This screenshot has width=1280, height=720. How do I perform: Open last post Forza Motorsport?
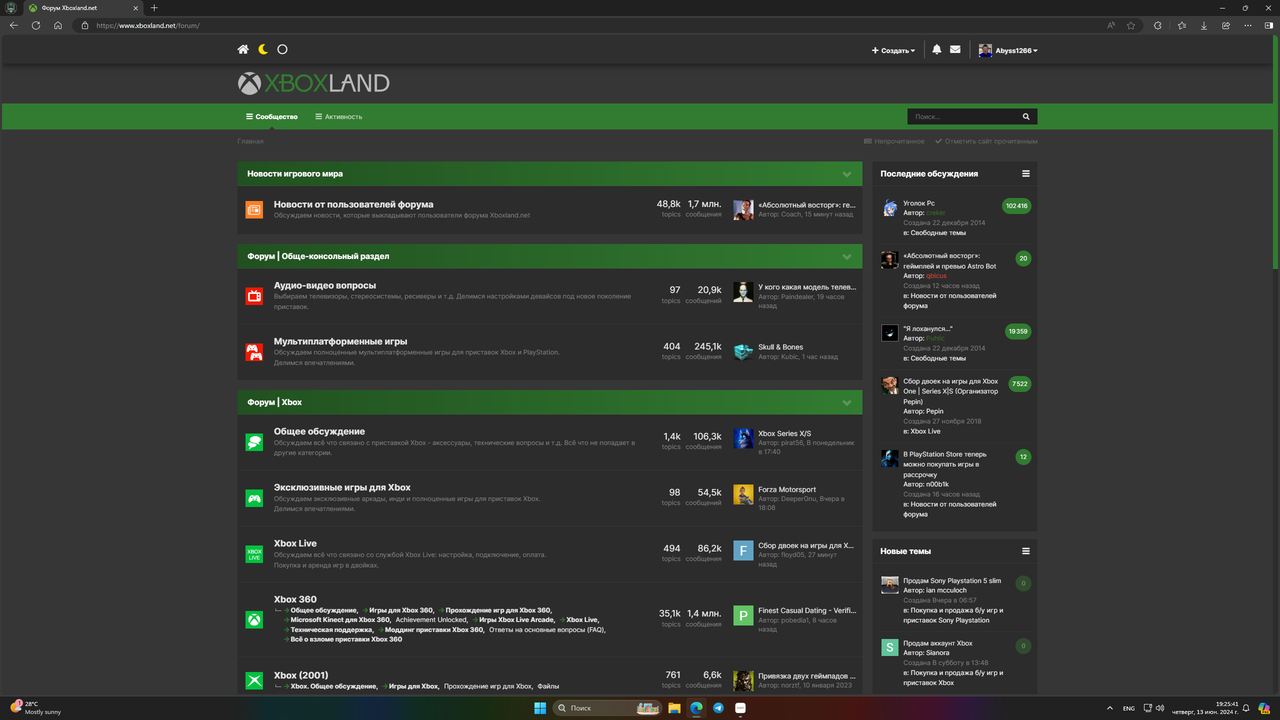click(787, 490)
